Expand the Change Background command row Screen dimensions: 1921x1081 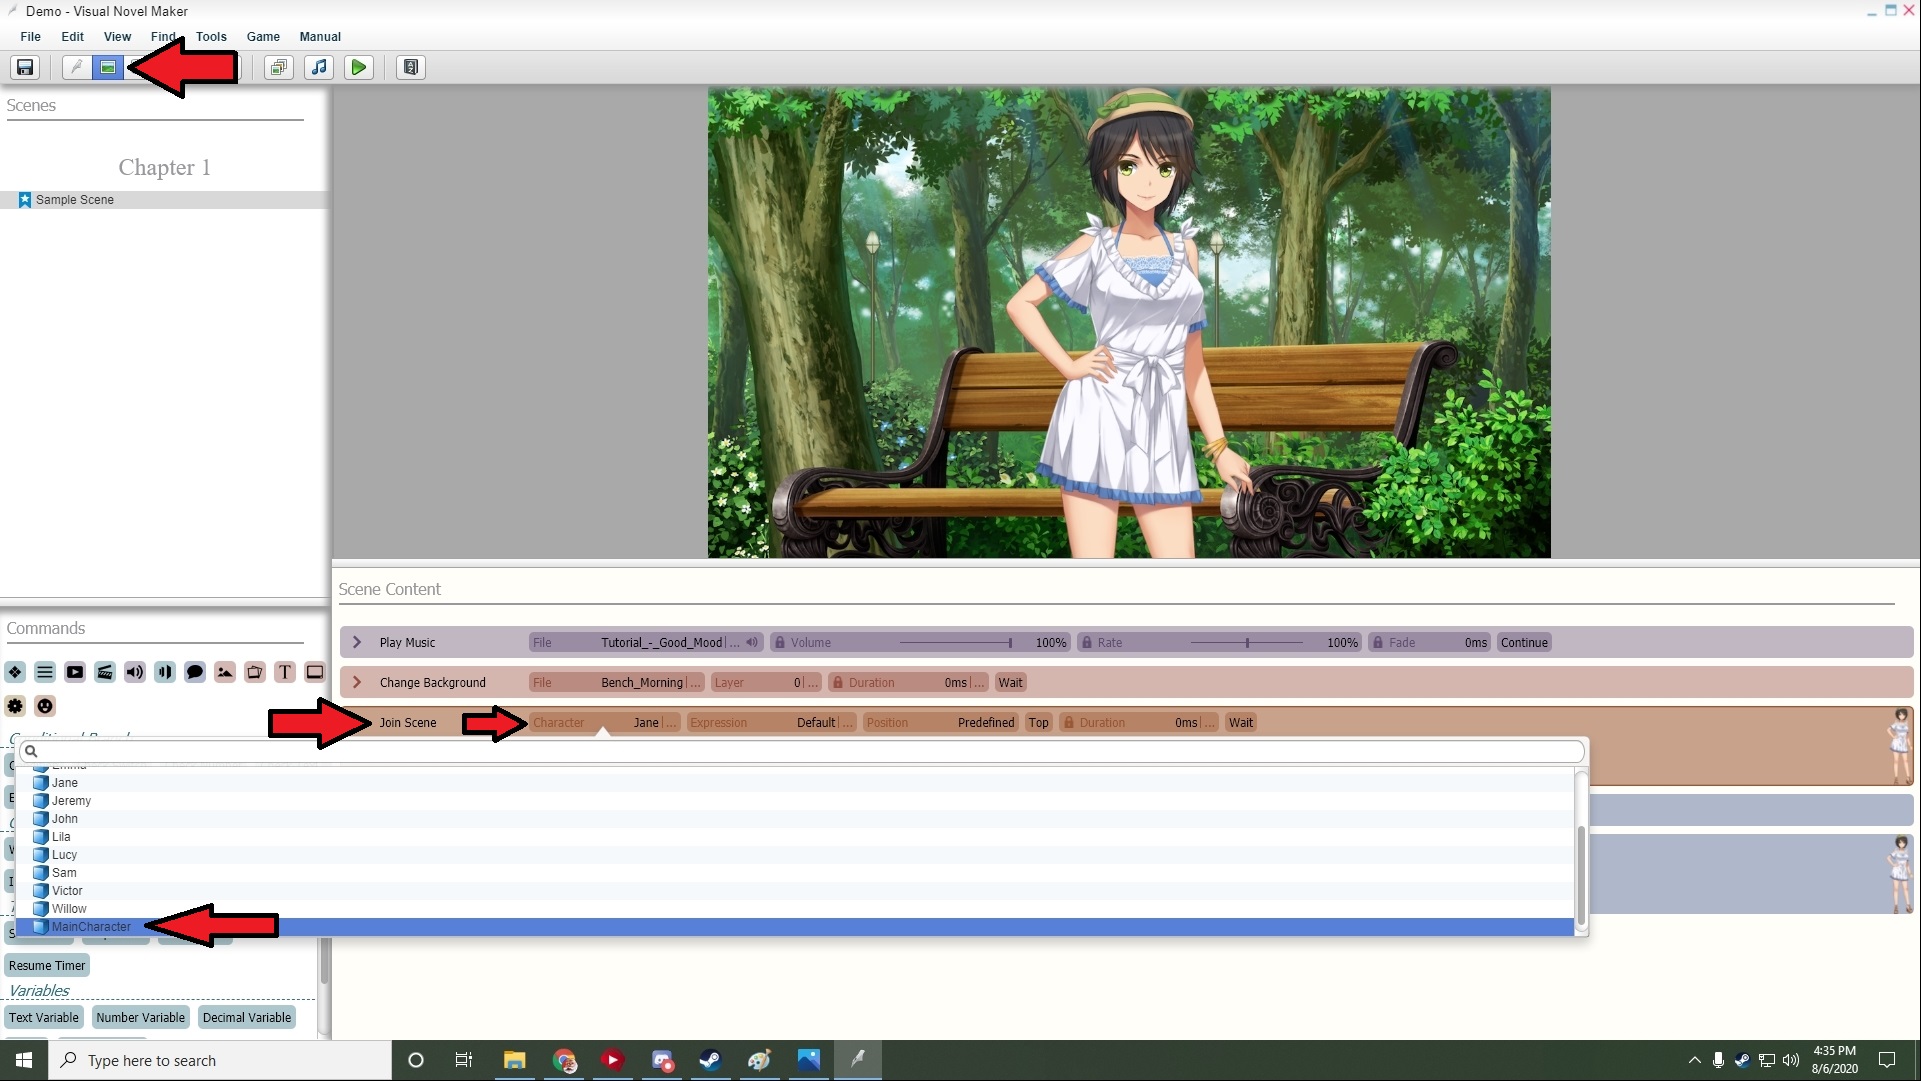357,683
